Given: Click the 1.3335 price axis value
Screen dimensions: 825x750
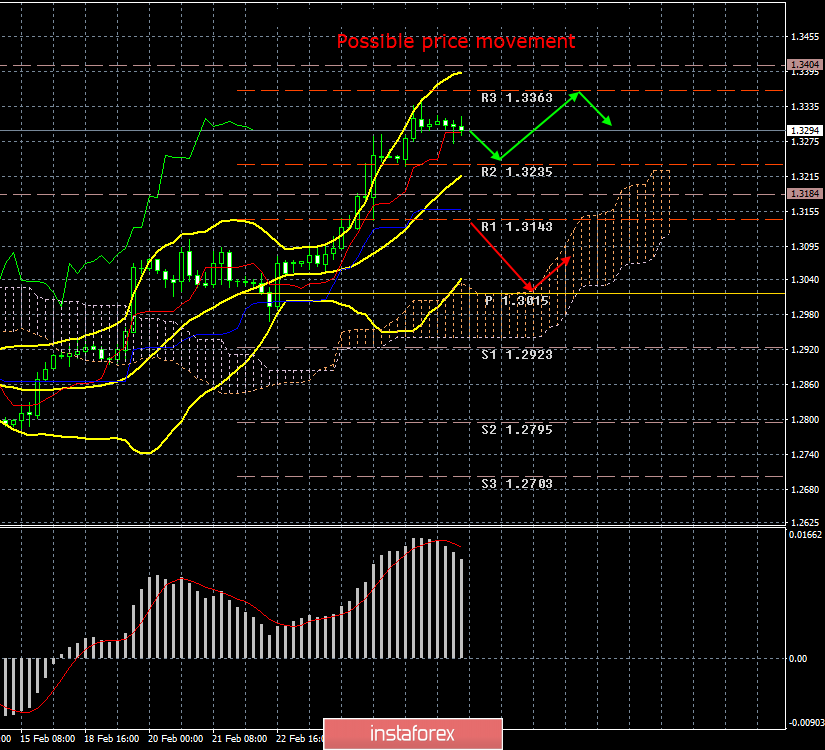Looking at the screenshot, I should click(x=805, y=107).
